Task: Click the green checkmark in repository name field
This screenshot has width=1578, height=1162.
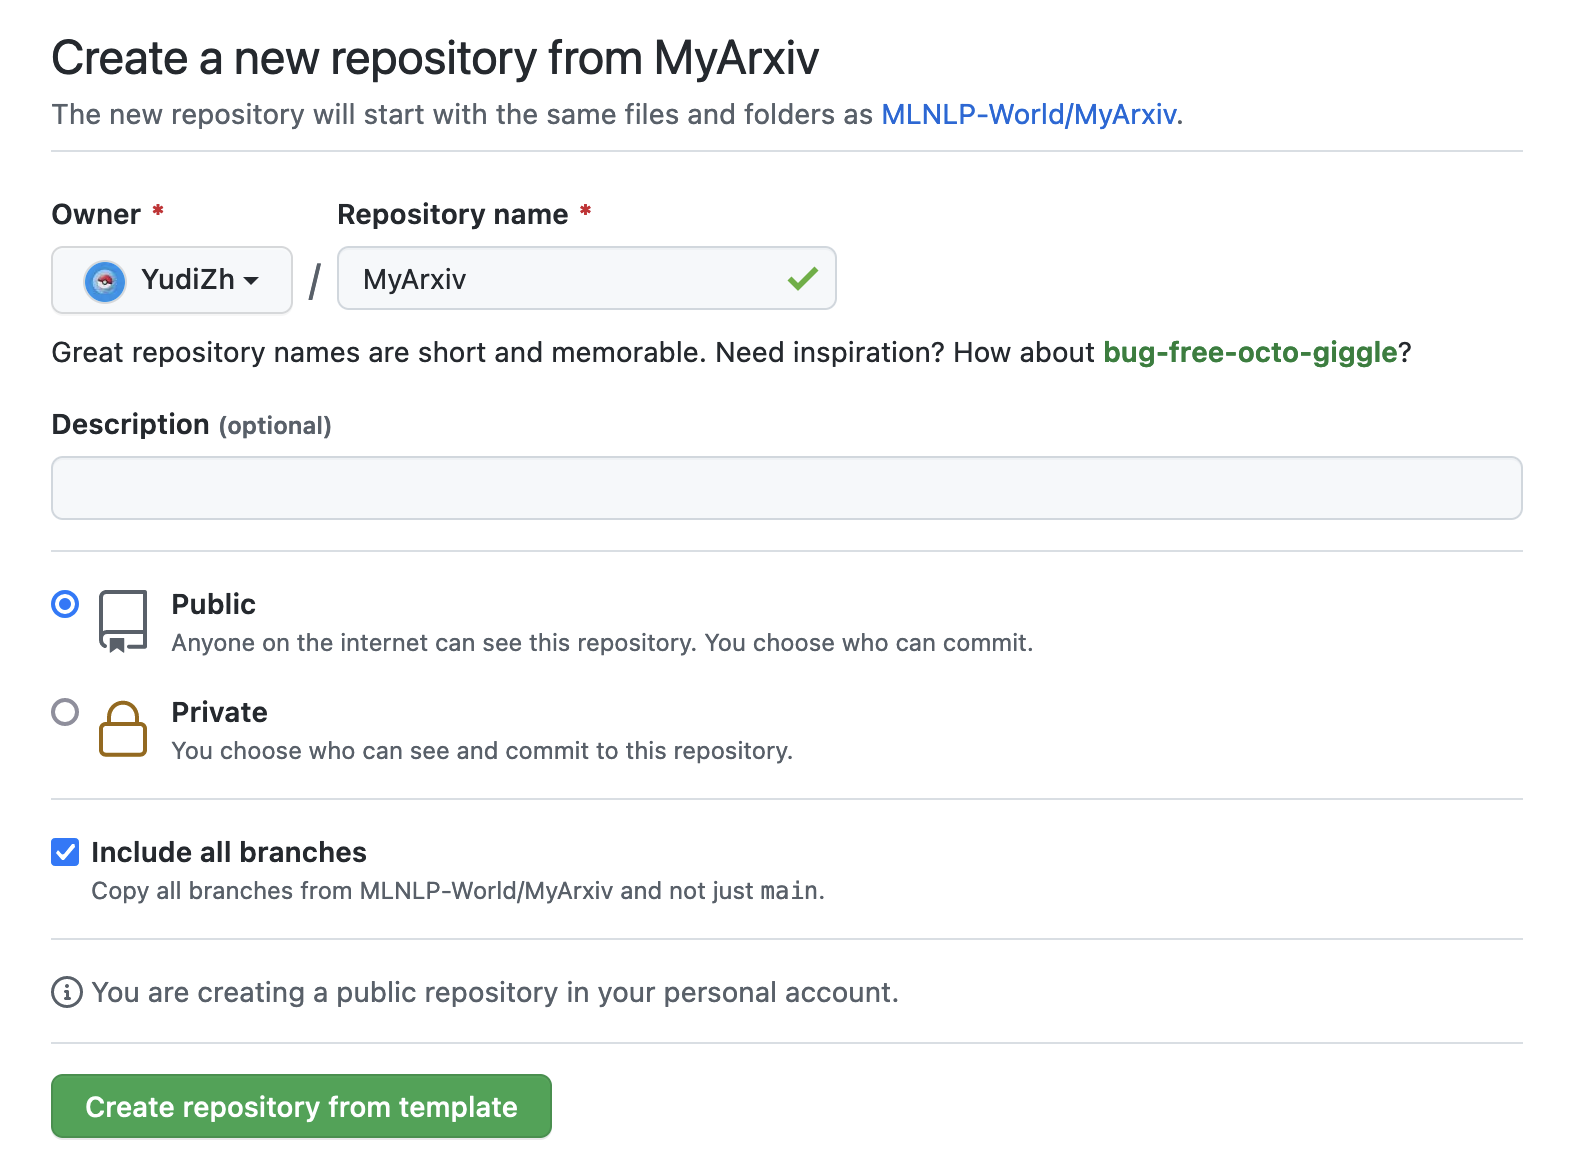Action: pos(802,278)
